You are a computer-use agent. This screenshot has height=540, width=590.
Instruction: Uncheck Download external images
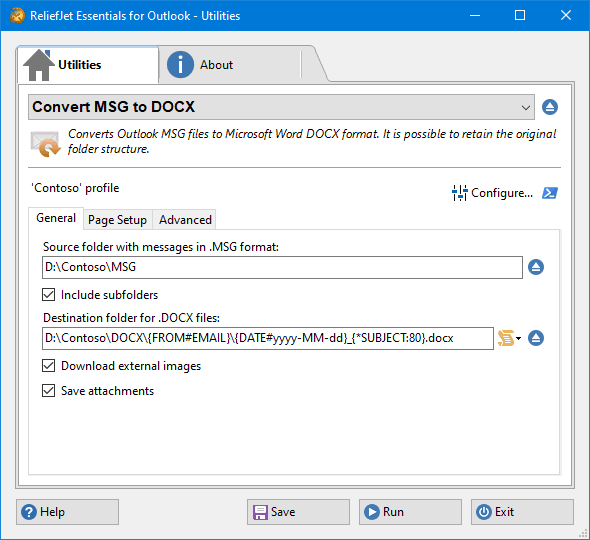click(49, 366)
